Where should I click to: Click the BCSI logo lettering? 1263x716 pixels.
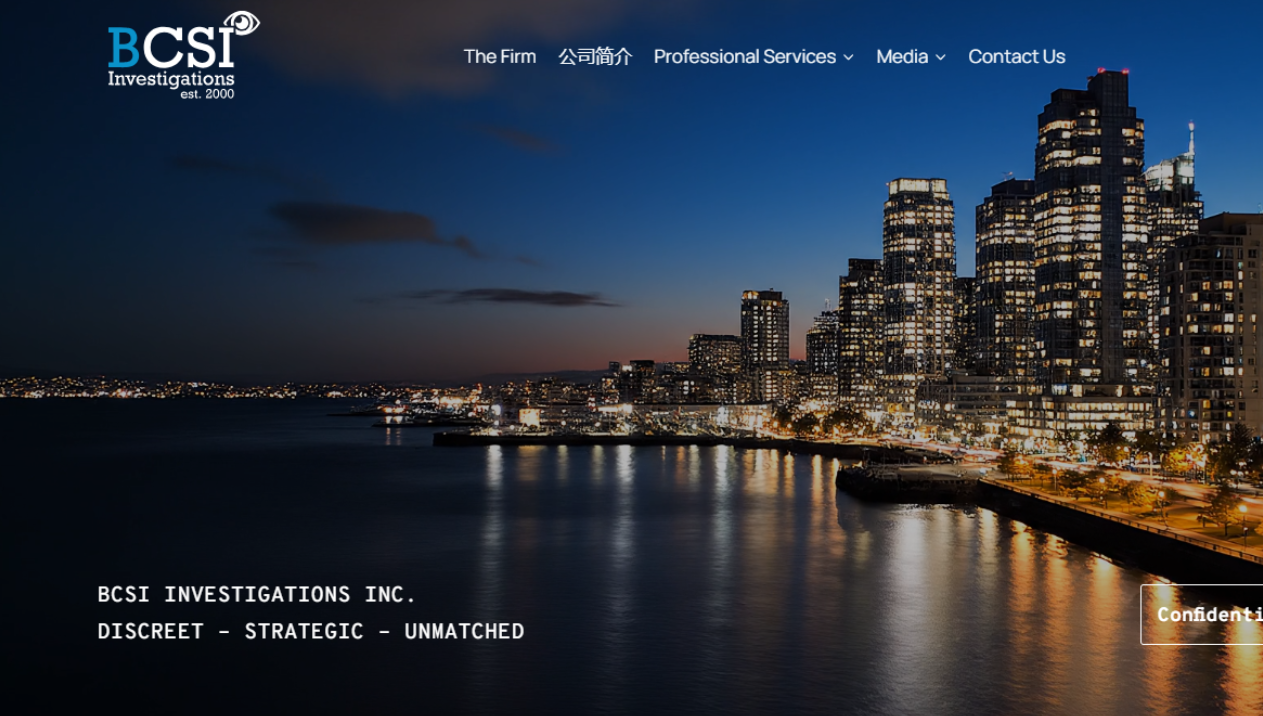coord(170,47)
